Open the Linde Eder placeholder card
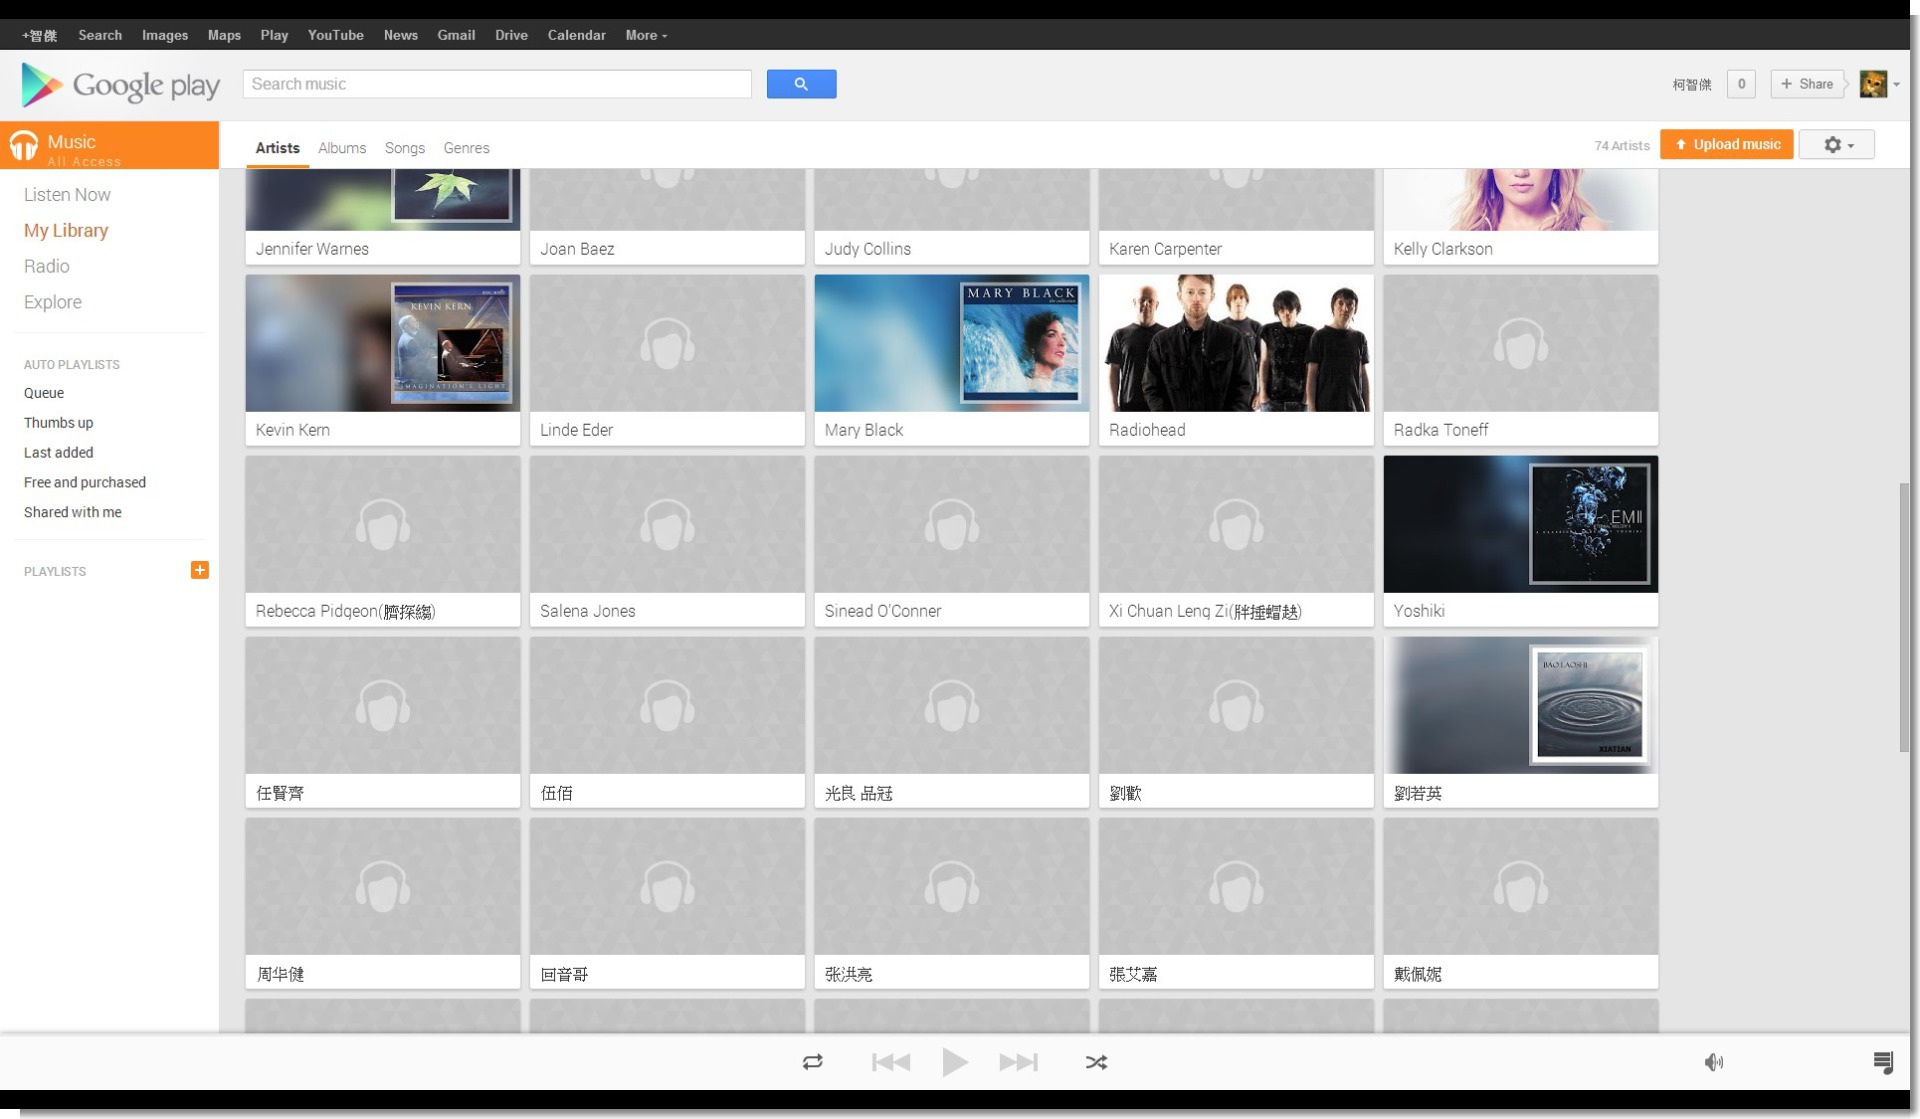This screenshot has width=1920, height=1119. 667,360
